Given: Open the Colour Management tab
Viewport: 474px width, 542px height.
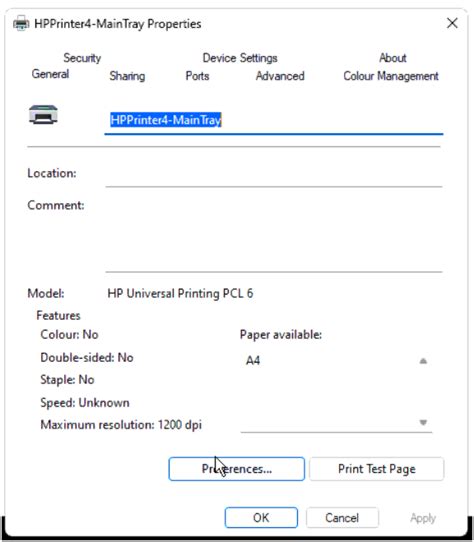Looking at the screenshot, I should point(391,76).
